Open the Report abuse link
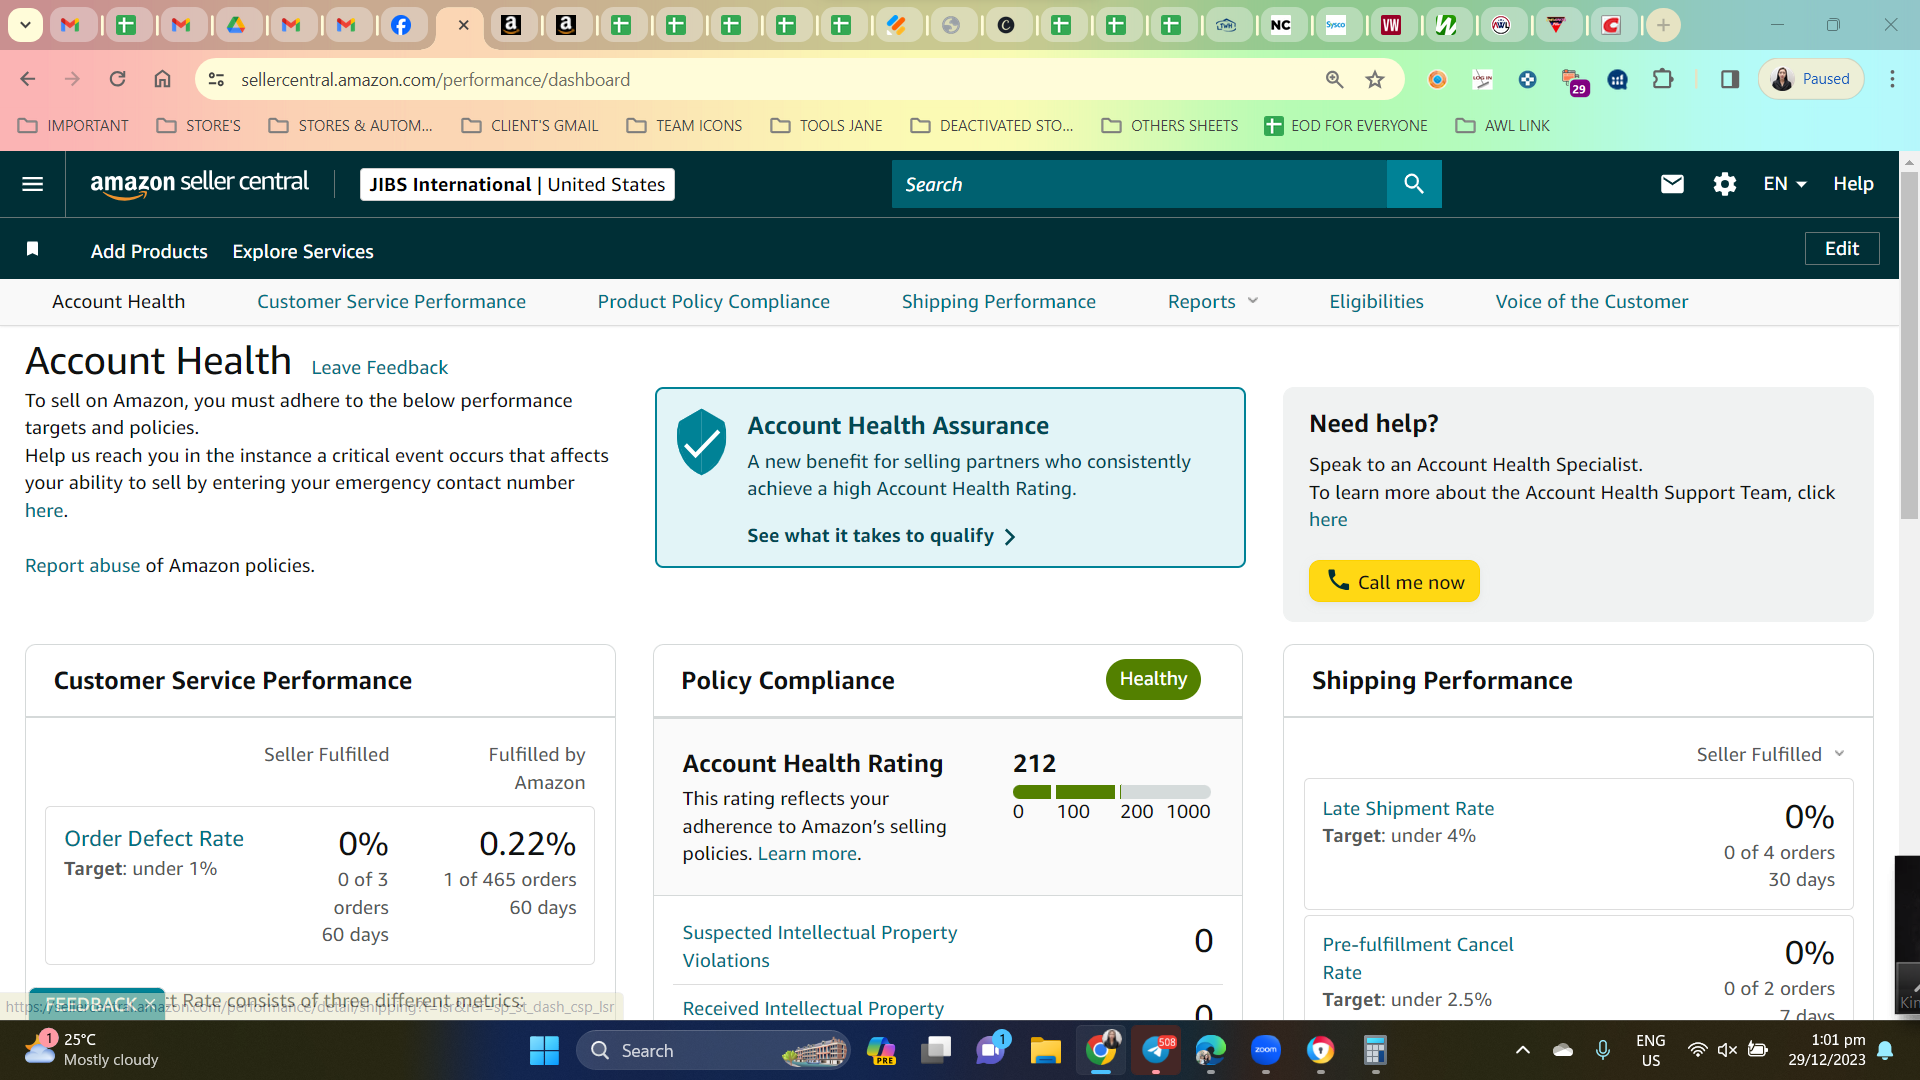This screenshot has width=1920, height=1080. [x=83, y=565]
